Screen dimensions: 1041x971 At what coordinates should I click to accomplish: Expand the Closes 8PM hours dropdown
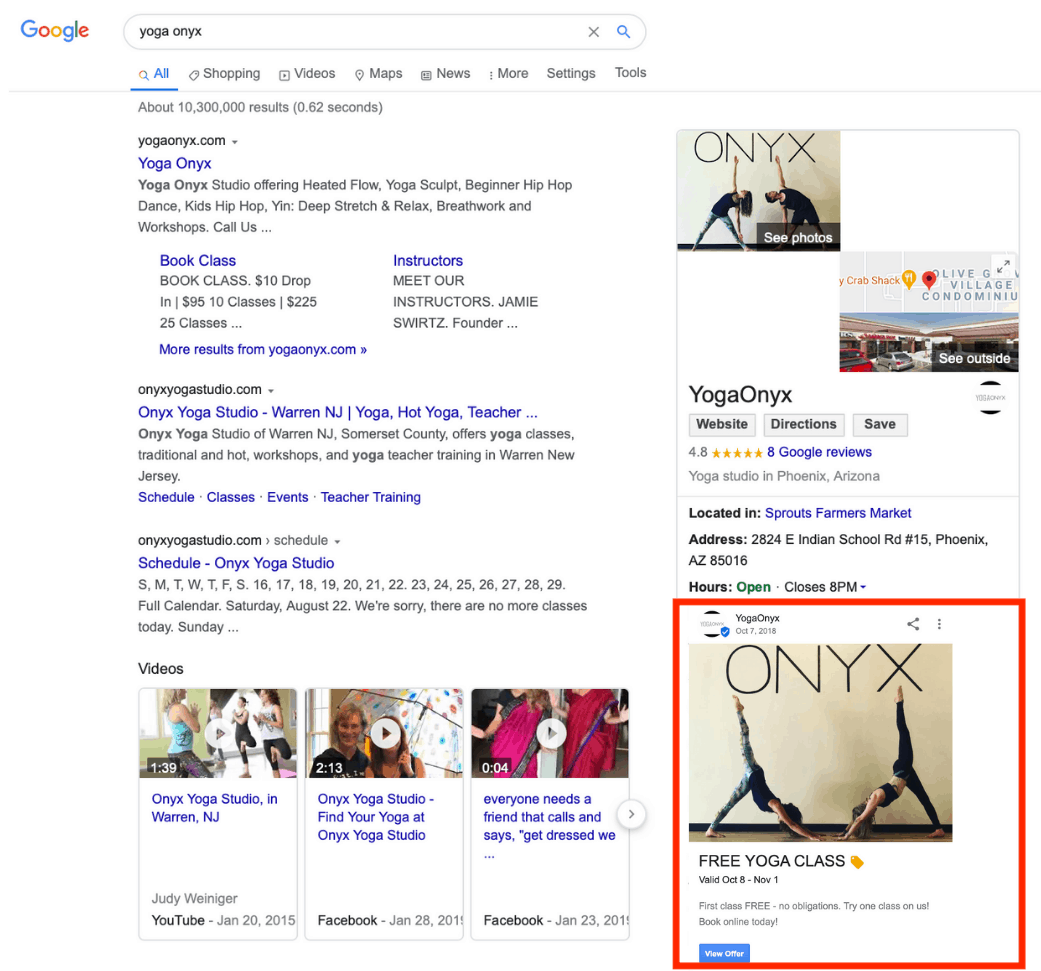coord(863,587)
